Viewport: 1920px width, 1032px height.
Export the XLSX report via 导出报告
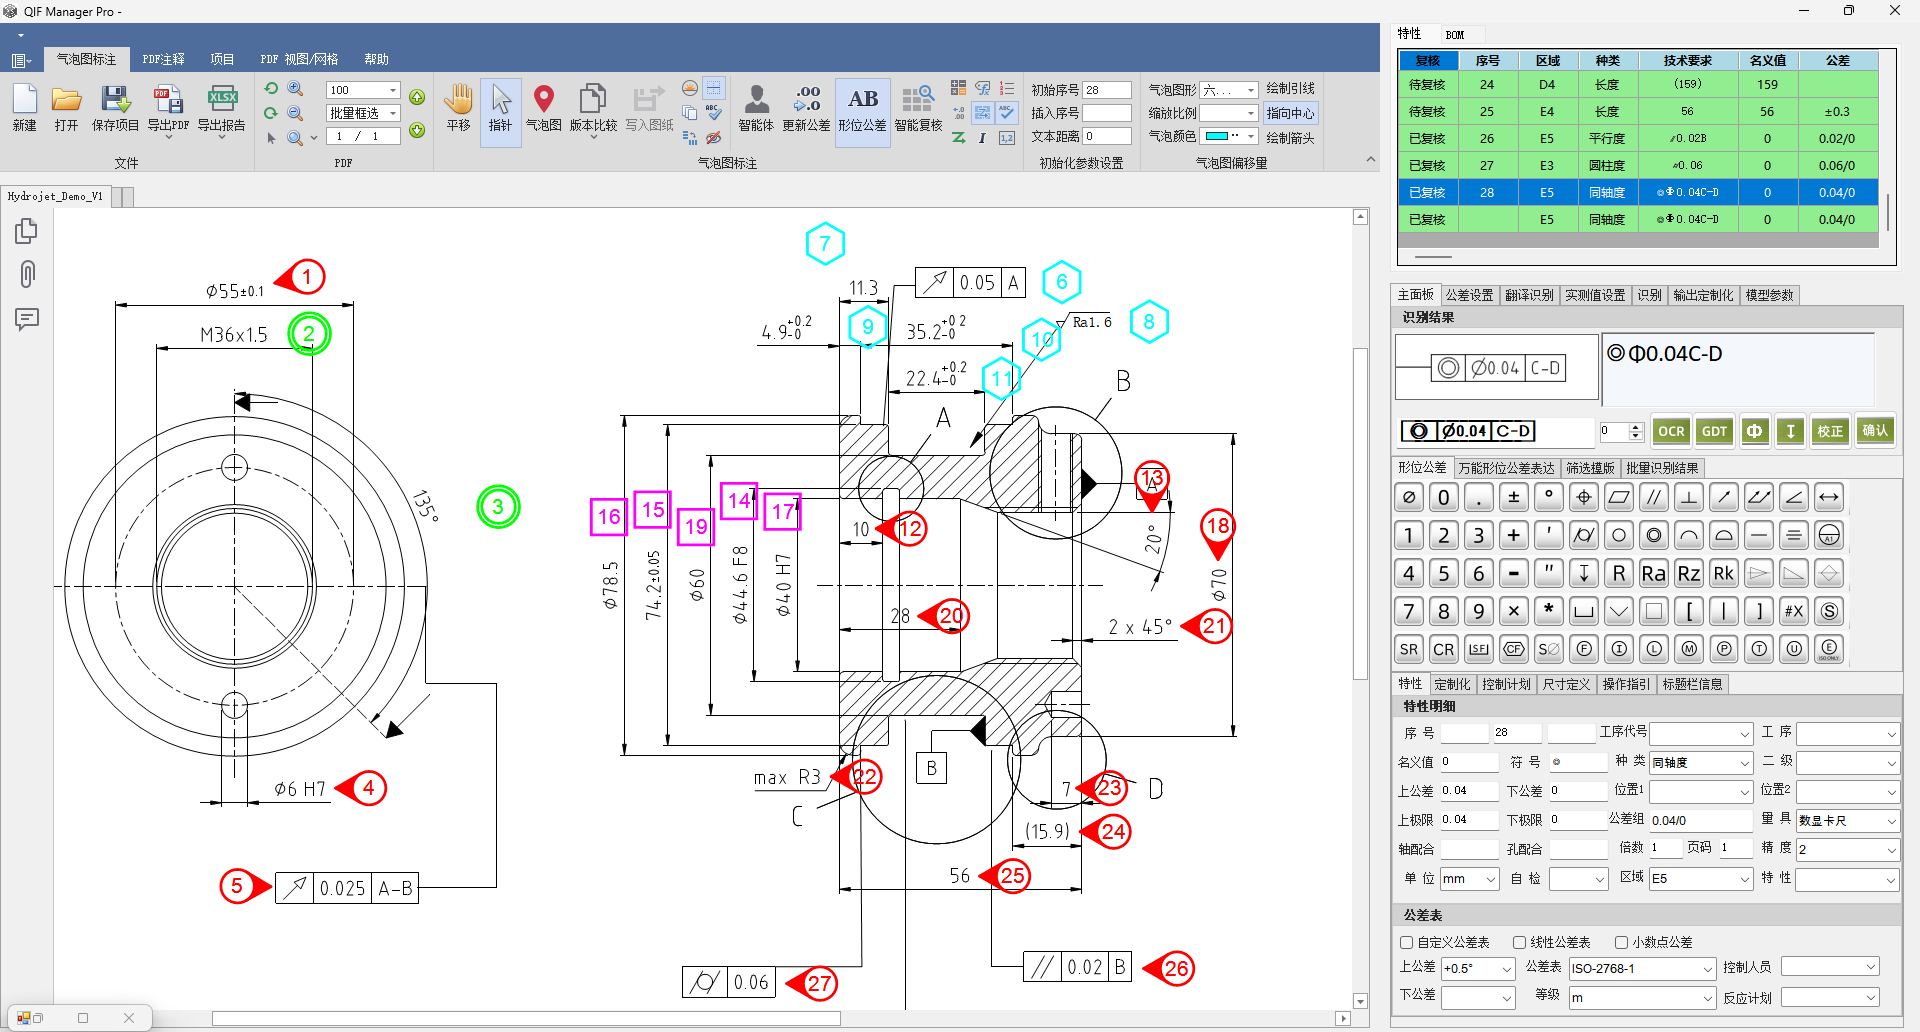tap(221, 108)
